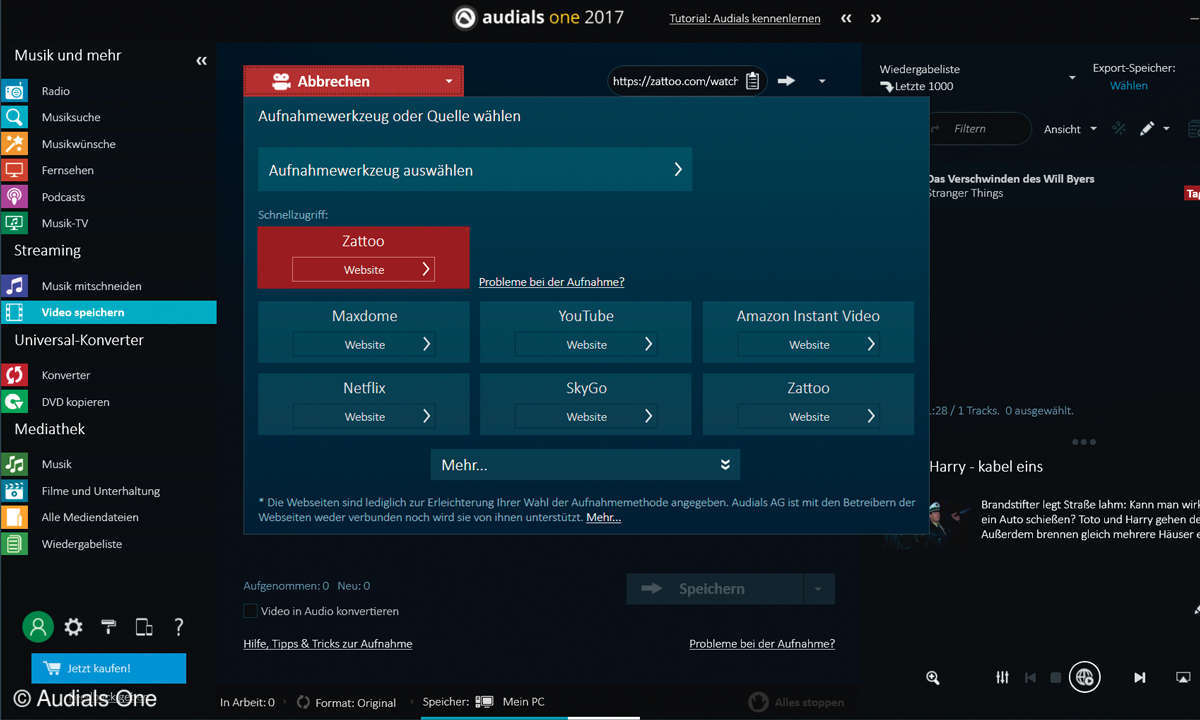
Task: Open Musiksuche in the sidebar
Action: tap(70, 117)
